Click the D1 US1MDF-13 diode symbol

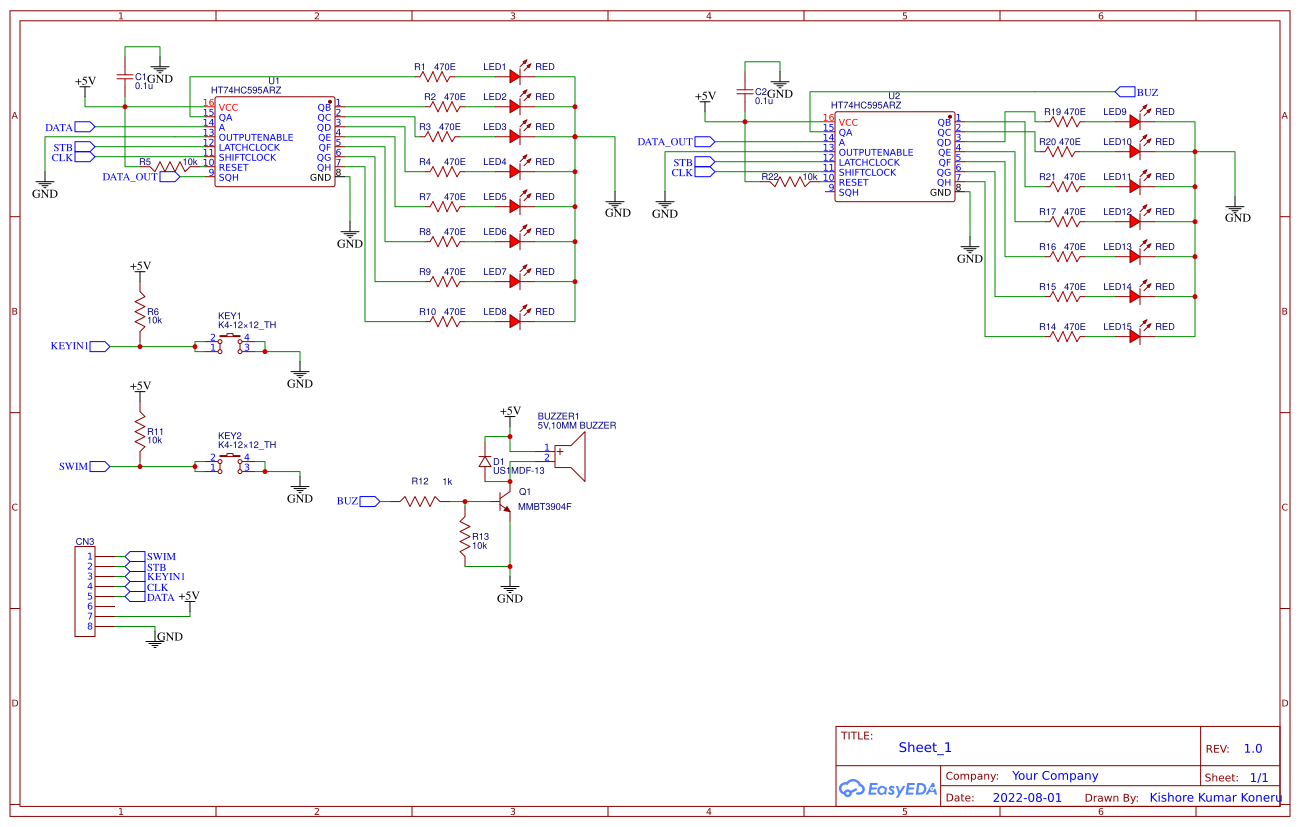[485, 460]
